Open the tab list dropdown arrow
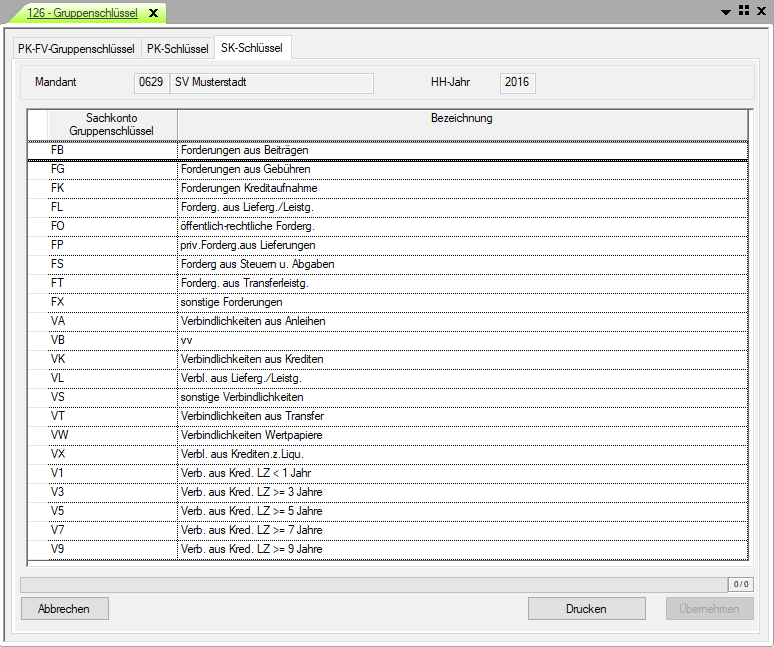 [x=727, y=10]
